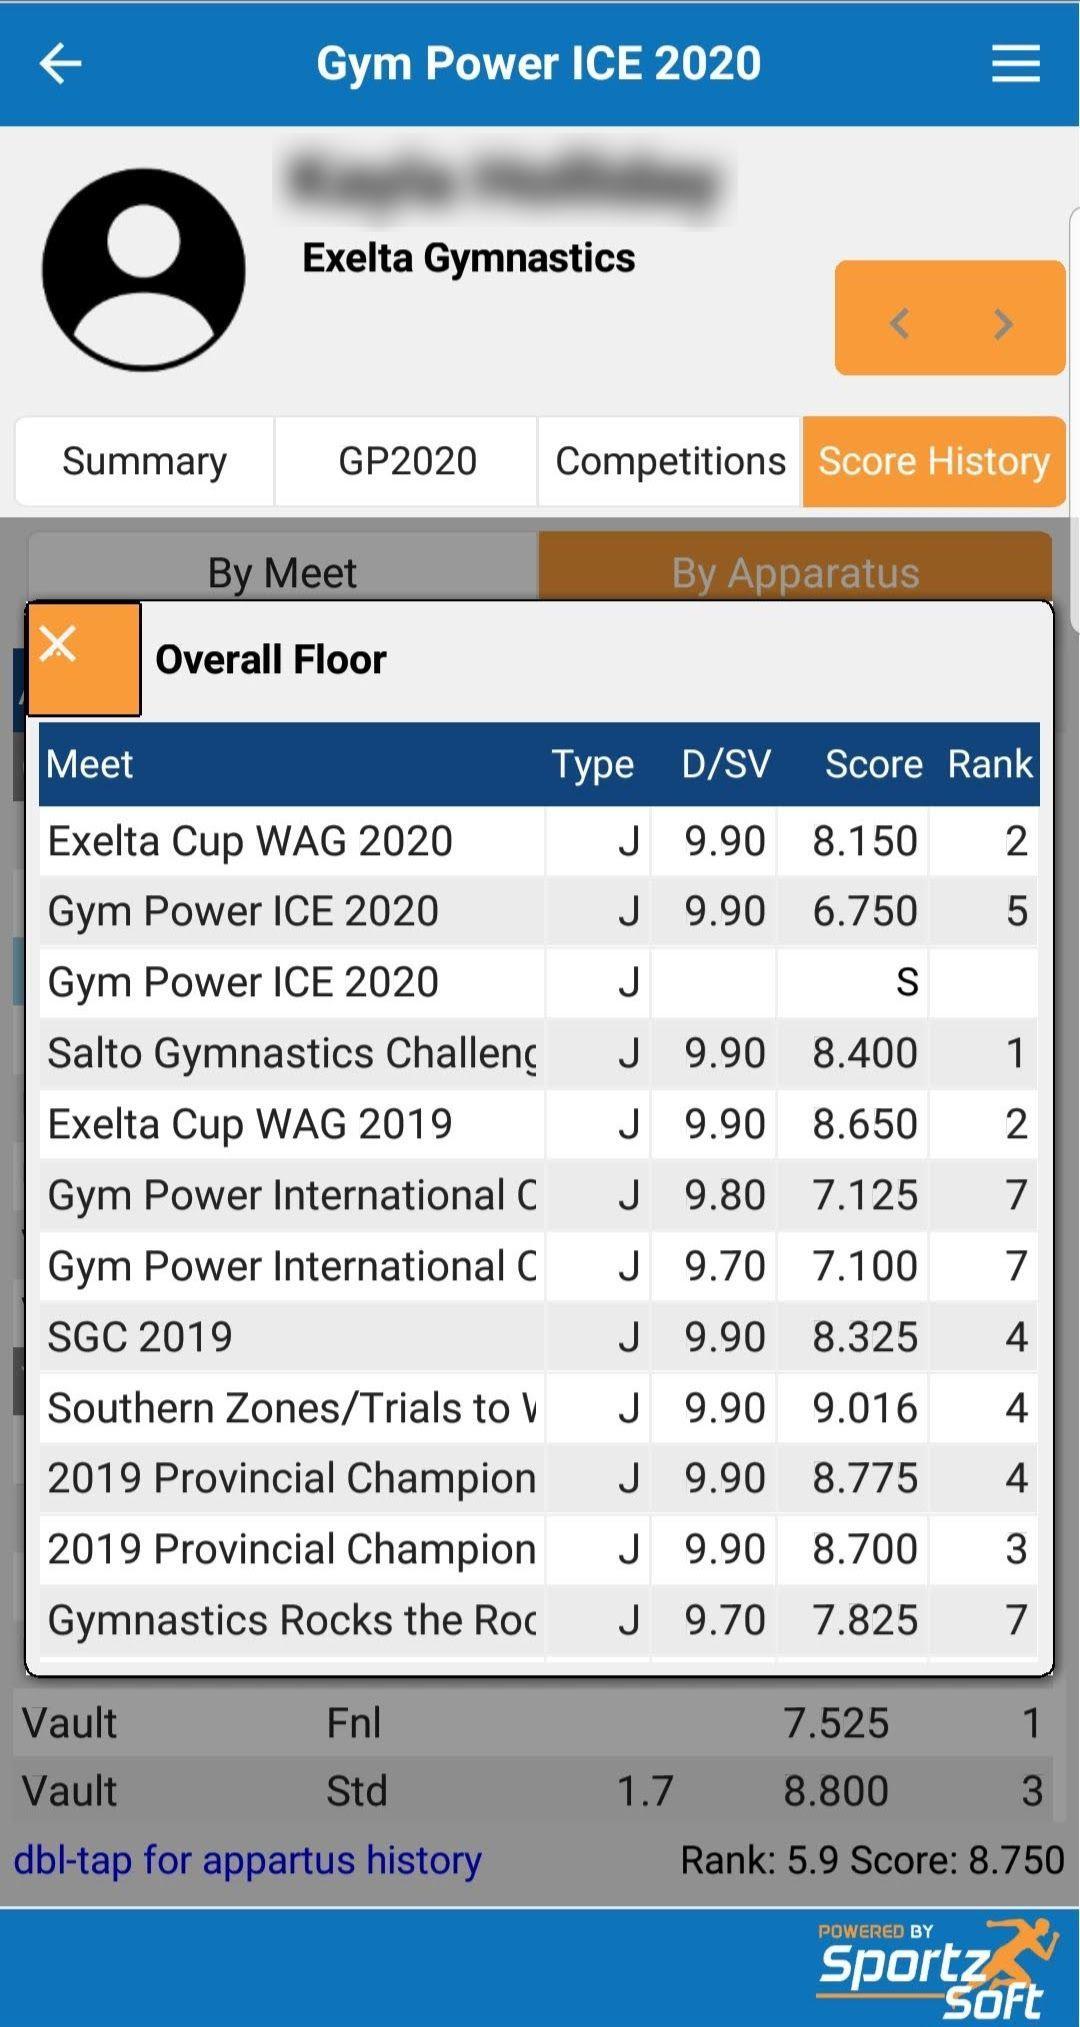Click the SportzSoft logo
The width and height of the screenshot is (1080, 2027).
pyautogui.click(x=938, y=1967)
